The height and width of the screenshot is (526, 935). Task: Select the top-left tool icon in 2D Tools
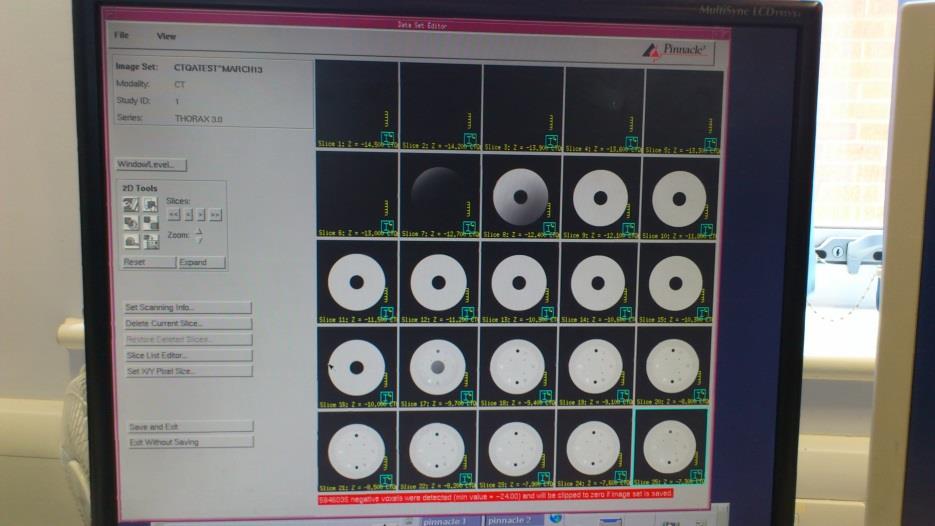coord(131,206)
